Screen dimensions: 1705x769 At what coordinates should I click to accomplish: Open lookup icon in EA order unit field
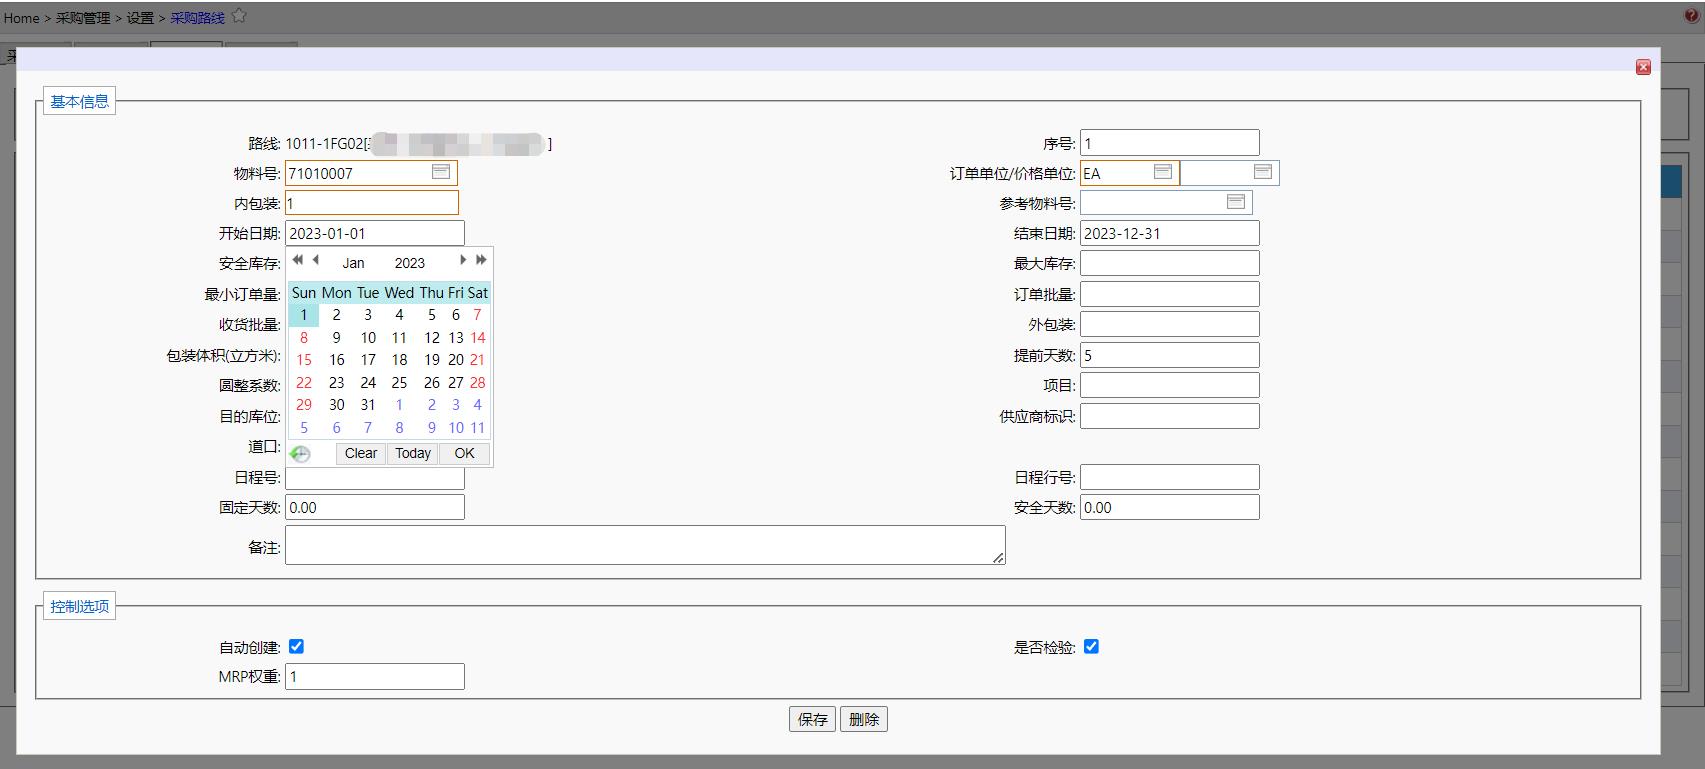[x=1162, y=172]
